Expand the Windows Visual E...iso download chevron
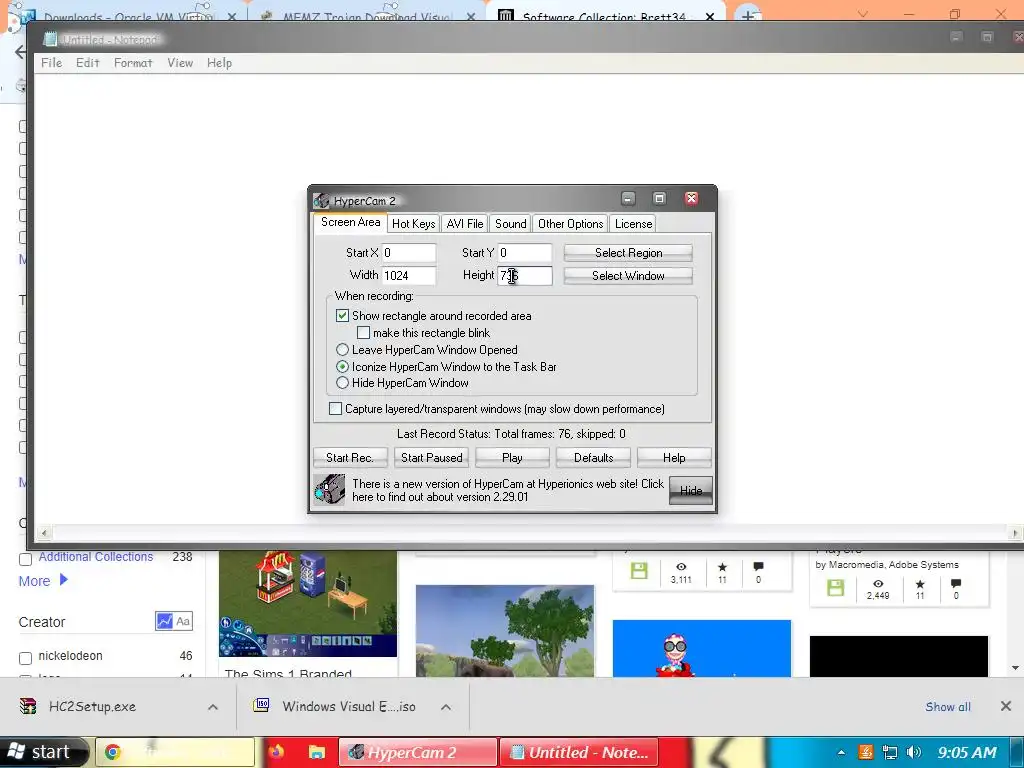The image size is (1024, 768). coord(446,707)
